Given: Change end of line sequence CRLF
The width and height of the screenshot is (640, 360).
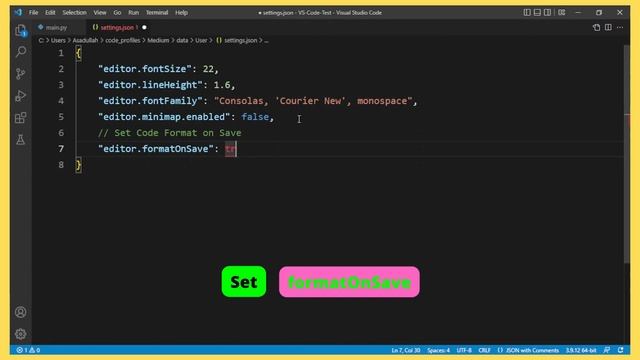Looking at the screenshot, I should [x=484, y=350].
